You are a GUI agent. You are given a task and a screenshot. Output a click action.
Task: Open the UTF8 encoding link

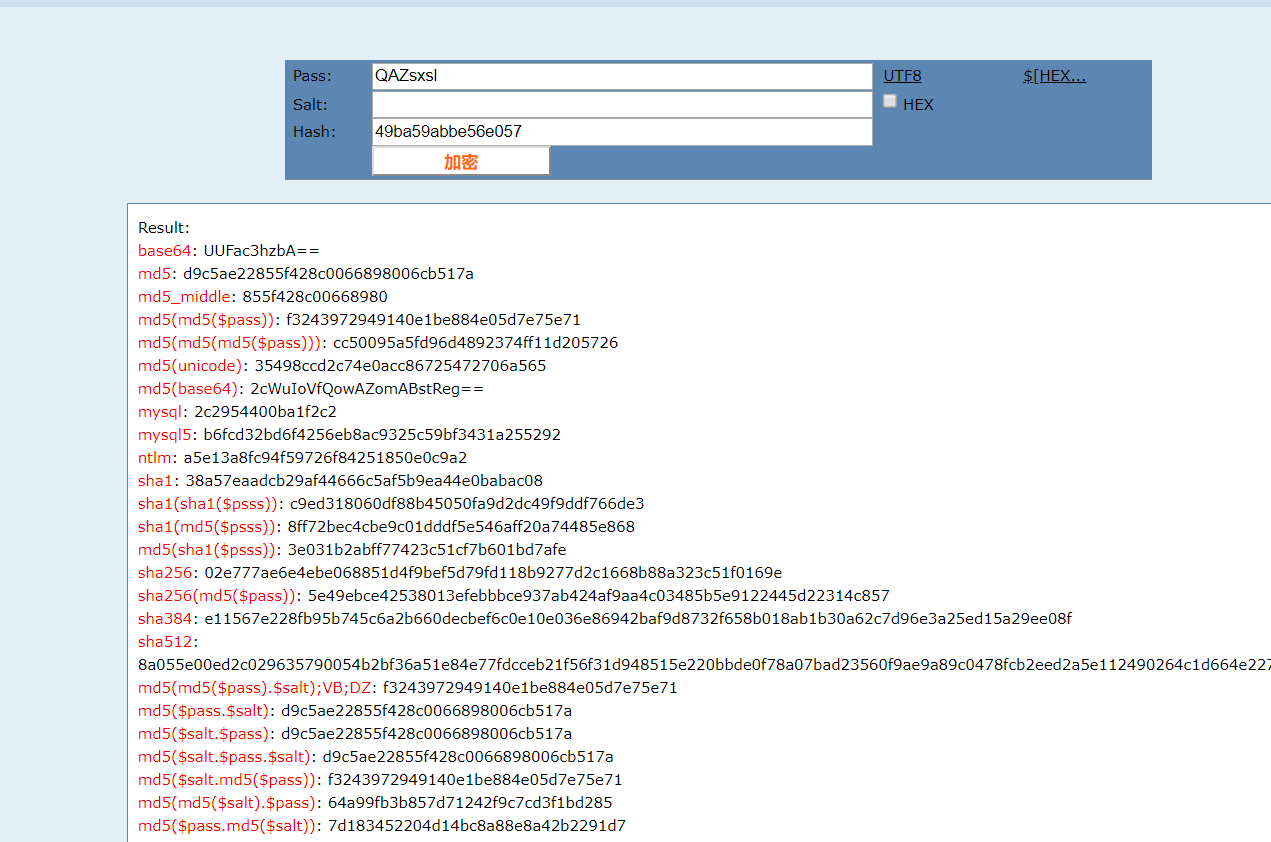click(x=902, y=76)
